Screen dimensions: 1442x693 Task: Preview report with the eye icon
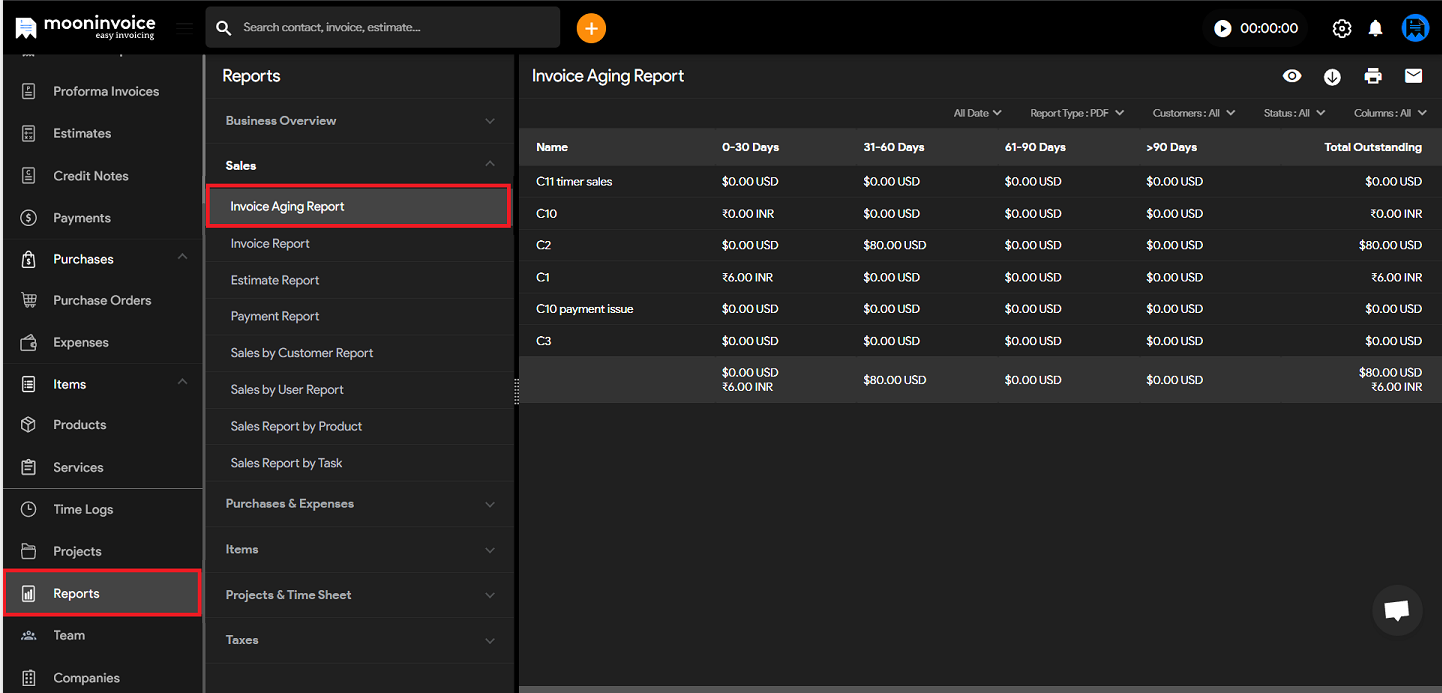pyautogui.click(x=1292, y=76)
